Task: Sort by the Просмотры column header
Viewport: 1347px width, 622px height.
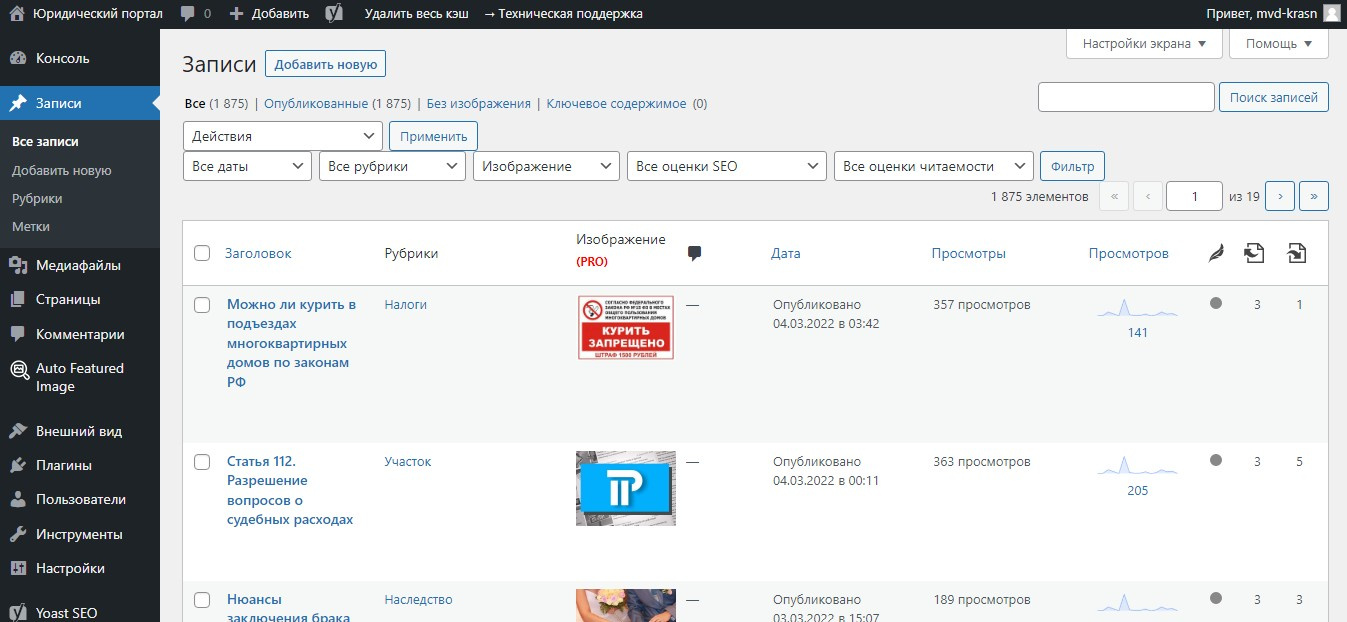Action: pos(968,253)
